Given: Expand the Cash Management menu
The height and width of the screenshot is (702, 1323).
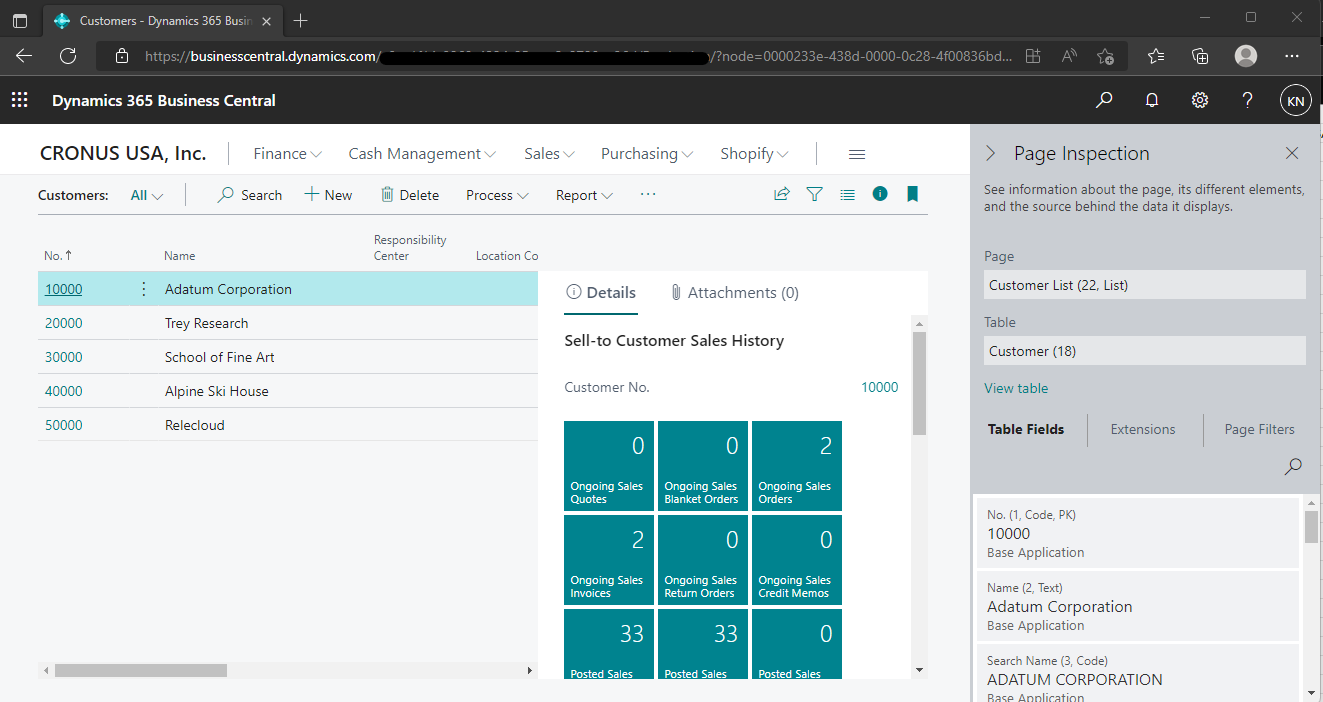Looking at the screenshot, I should click(x=422, y=154).
